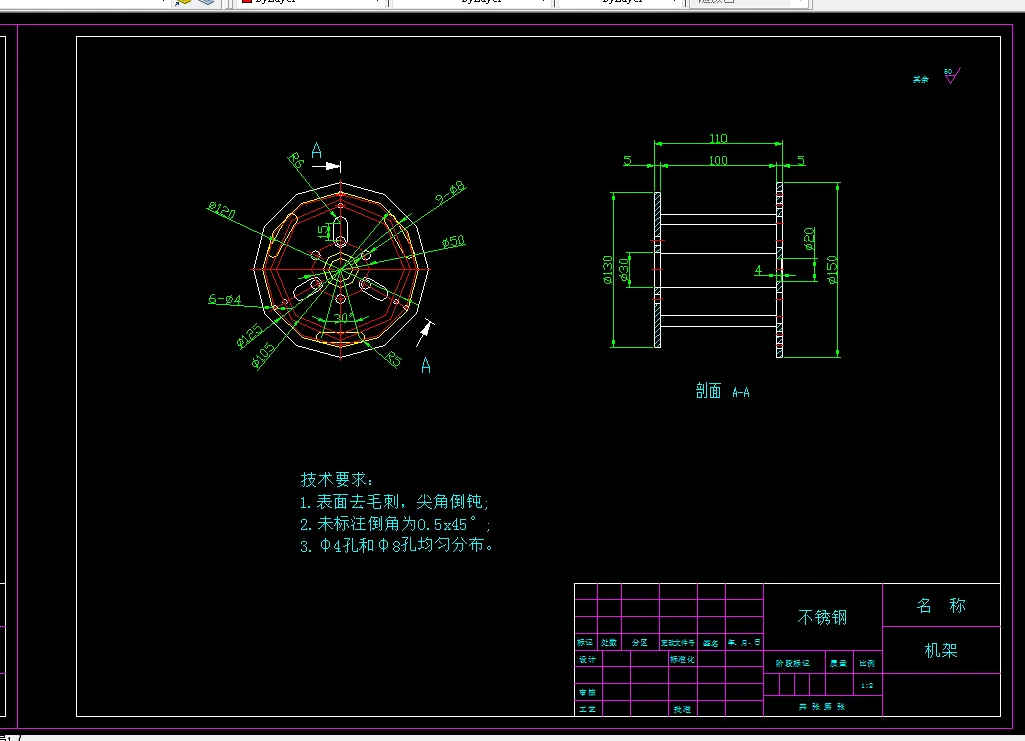Click the R6 radius dimension
This screenshot has width=1025, height=741.
click(x=295, y=159)
